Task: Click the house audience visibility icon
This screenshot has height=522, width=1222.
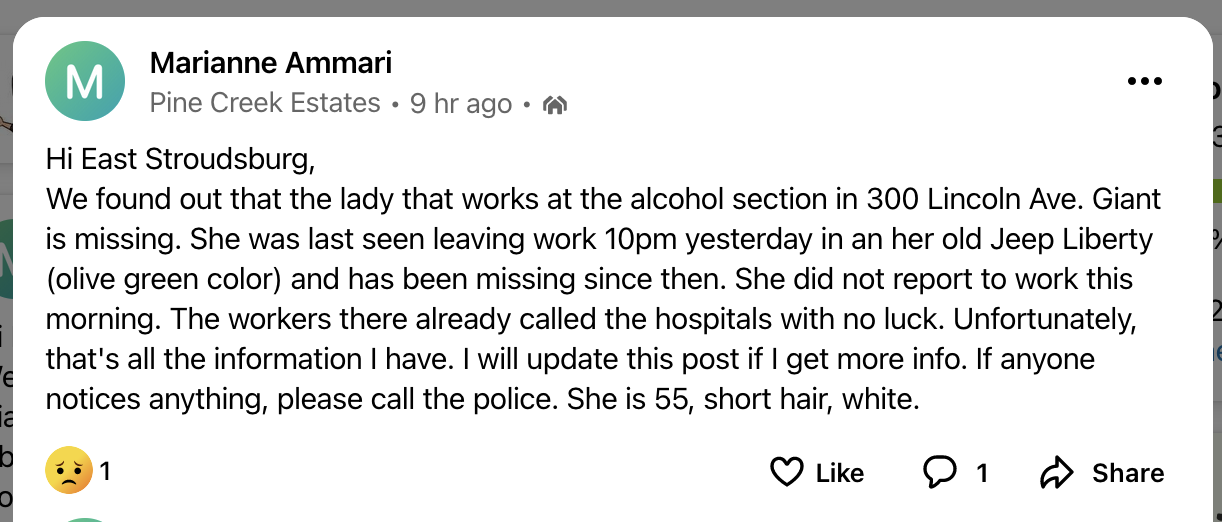Action: [555, 104]
